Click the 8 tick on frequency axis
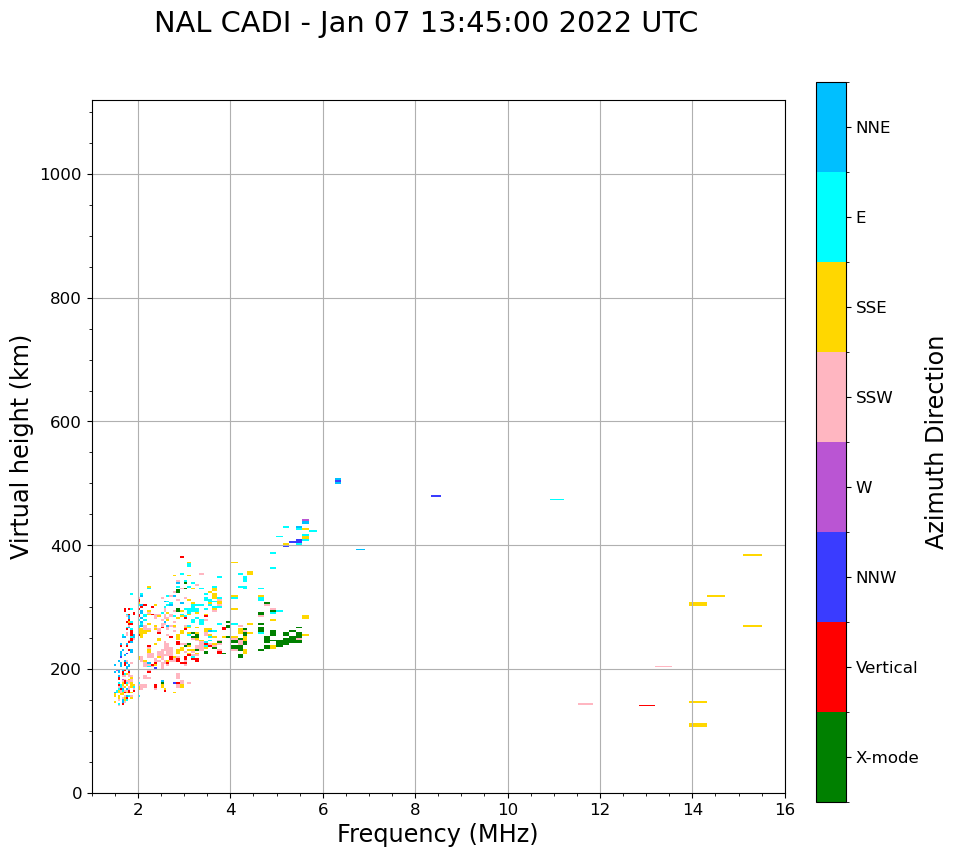This screenshot has height=857, width=958. pyautogui.click(x=415, y=809)
